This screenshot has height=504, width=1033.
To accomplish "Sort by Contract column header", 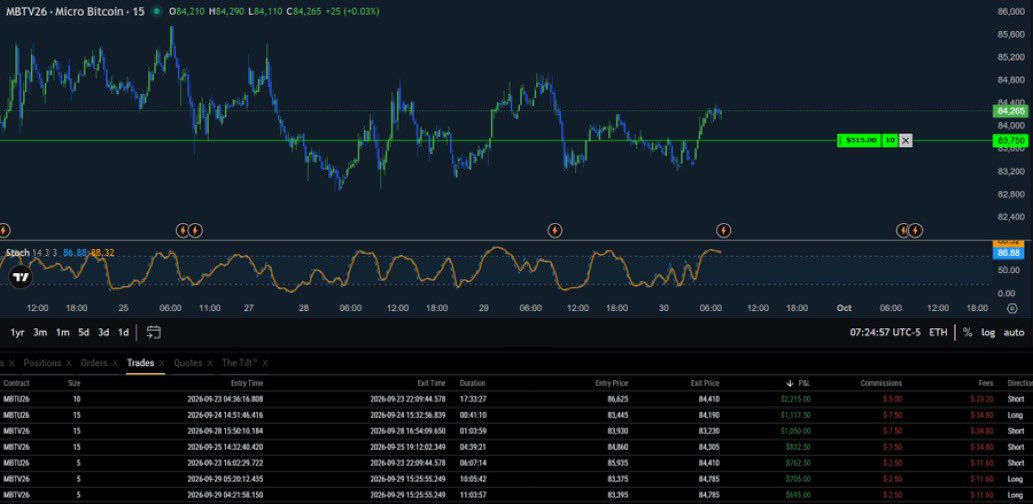I will (16, 383).
